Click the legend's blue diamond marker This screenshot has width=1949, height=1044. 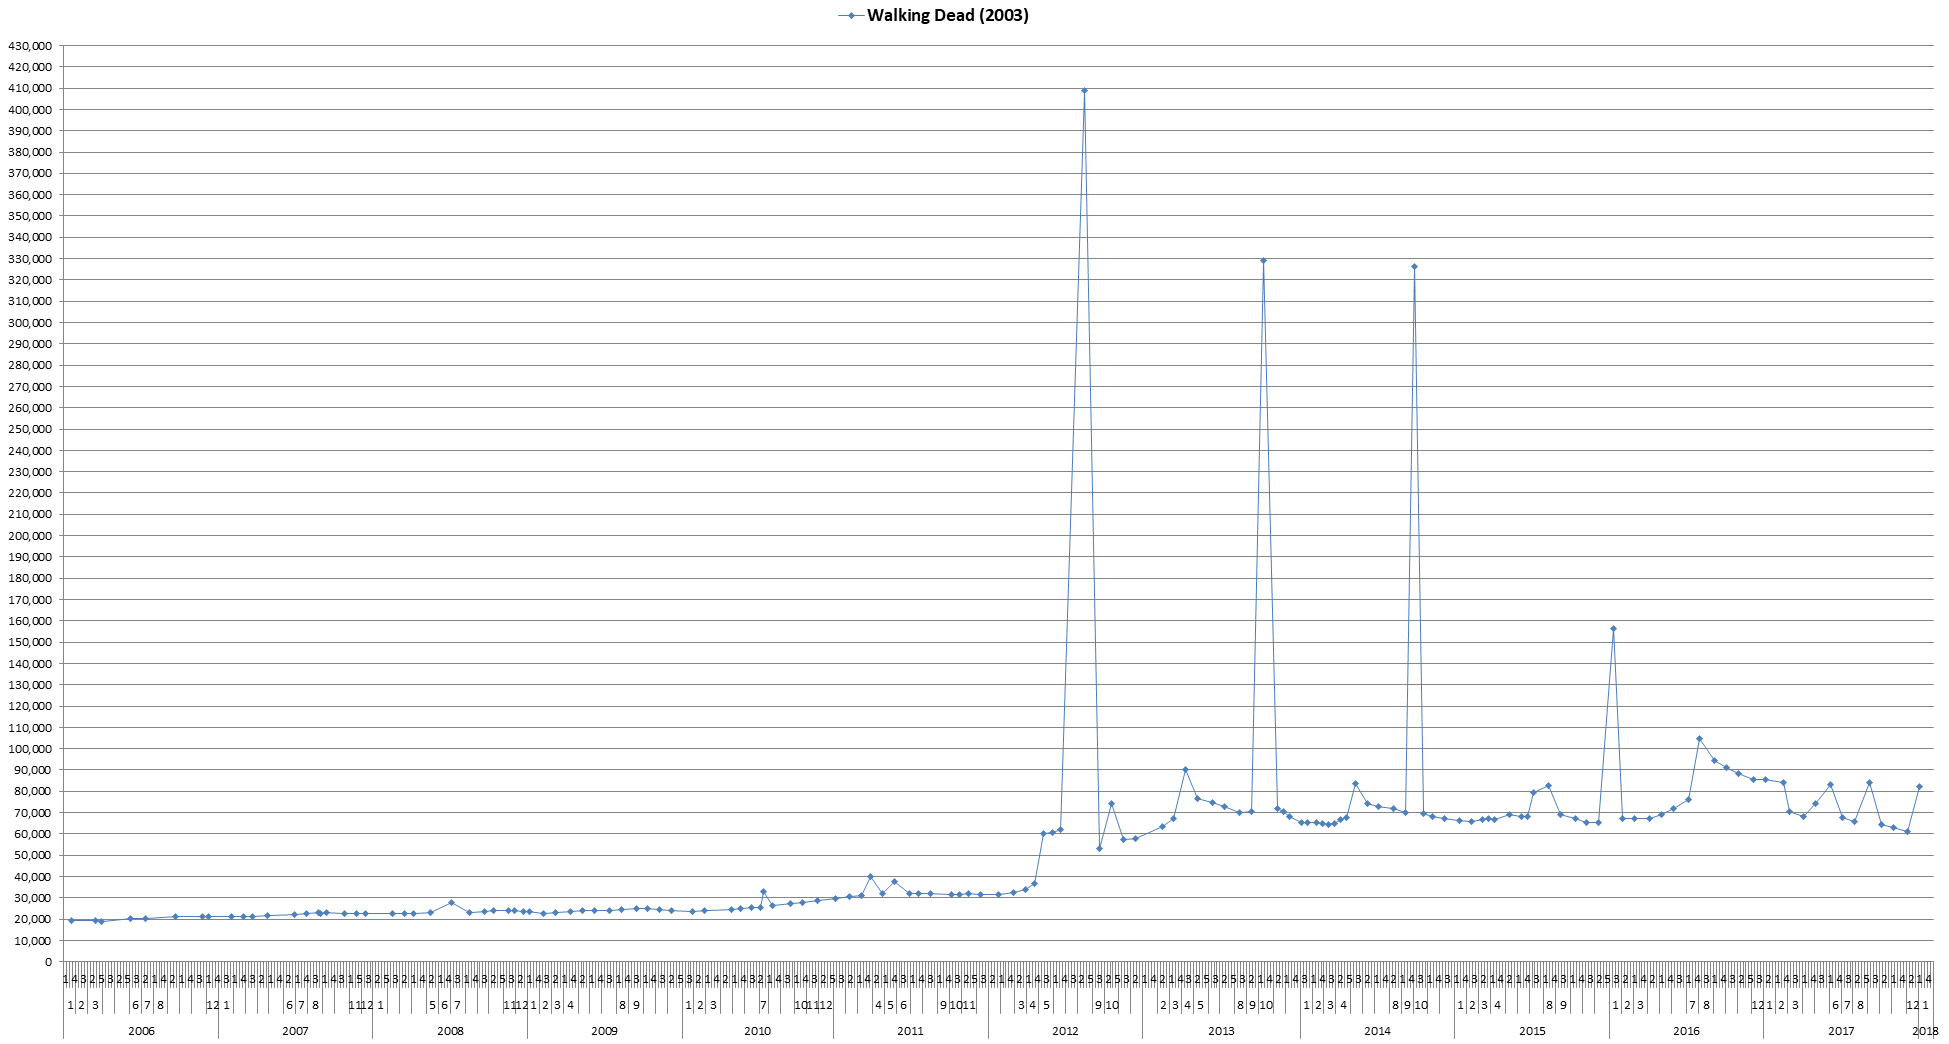coord(851,15)
